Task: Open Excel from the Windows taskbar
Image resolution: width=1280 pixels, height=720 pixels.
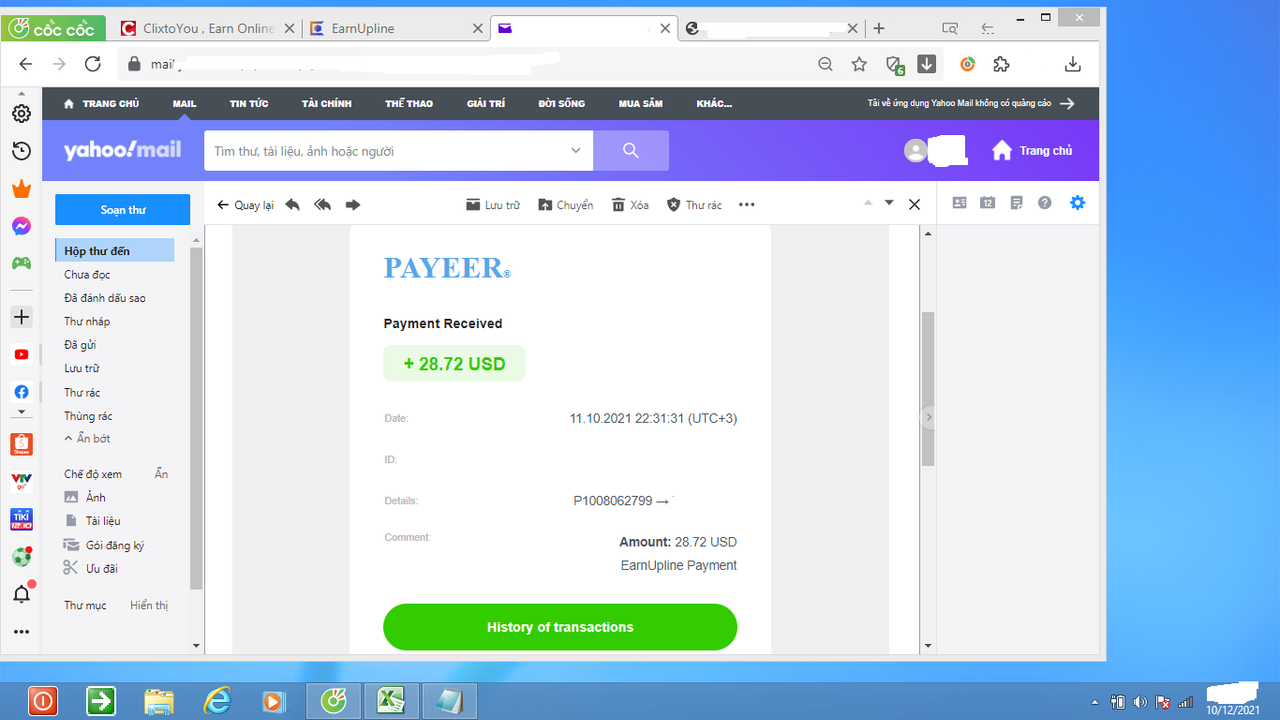Action: point(389,701)
